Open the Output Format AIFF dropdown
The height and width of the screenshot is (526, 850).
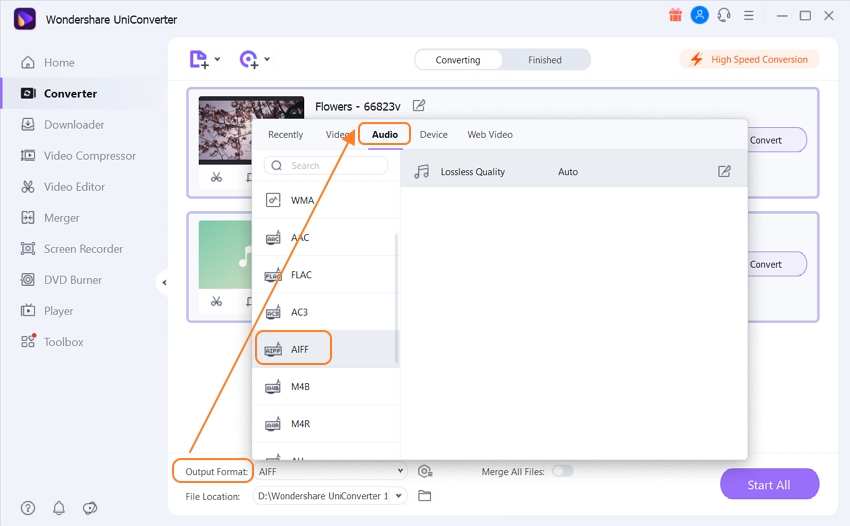(331, 472)
